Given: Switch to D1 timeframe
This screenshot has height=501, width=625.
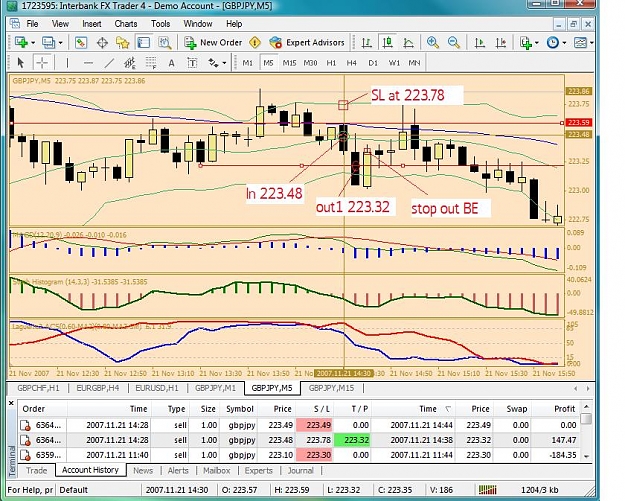Looking at the screenshot, I should (x=373, y=63).
